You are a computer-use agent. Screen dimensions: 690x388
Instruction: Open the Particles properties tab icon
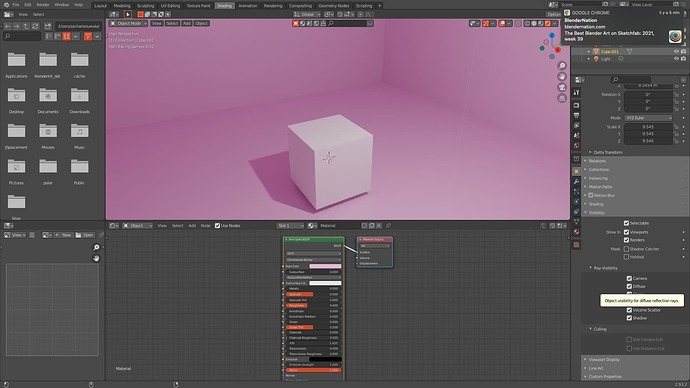pyautogui.click(x=576, y=191)
